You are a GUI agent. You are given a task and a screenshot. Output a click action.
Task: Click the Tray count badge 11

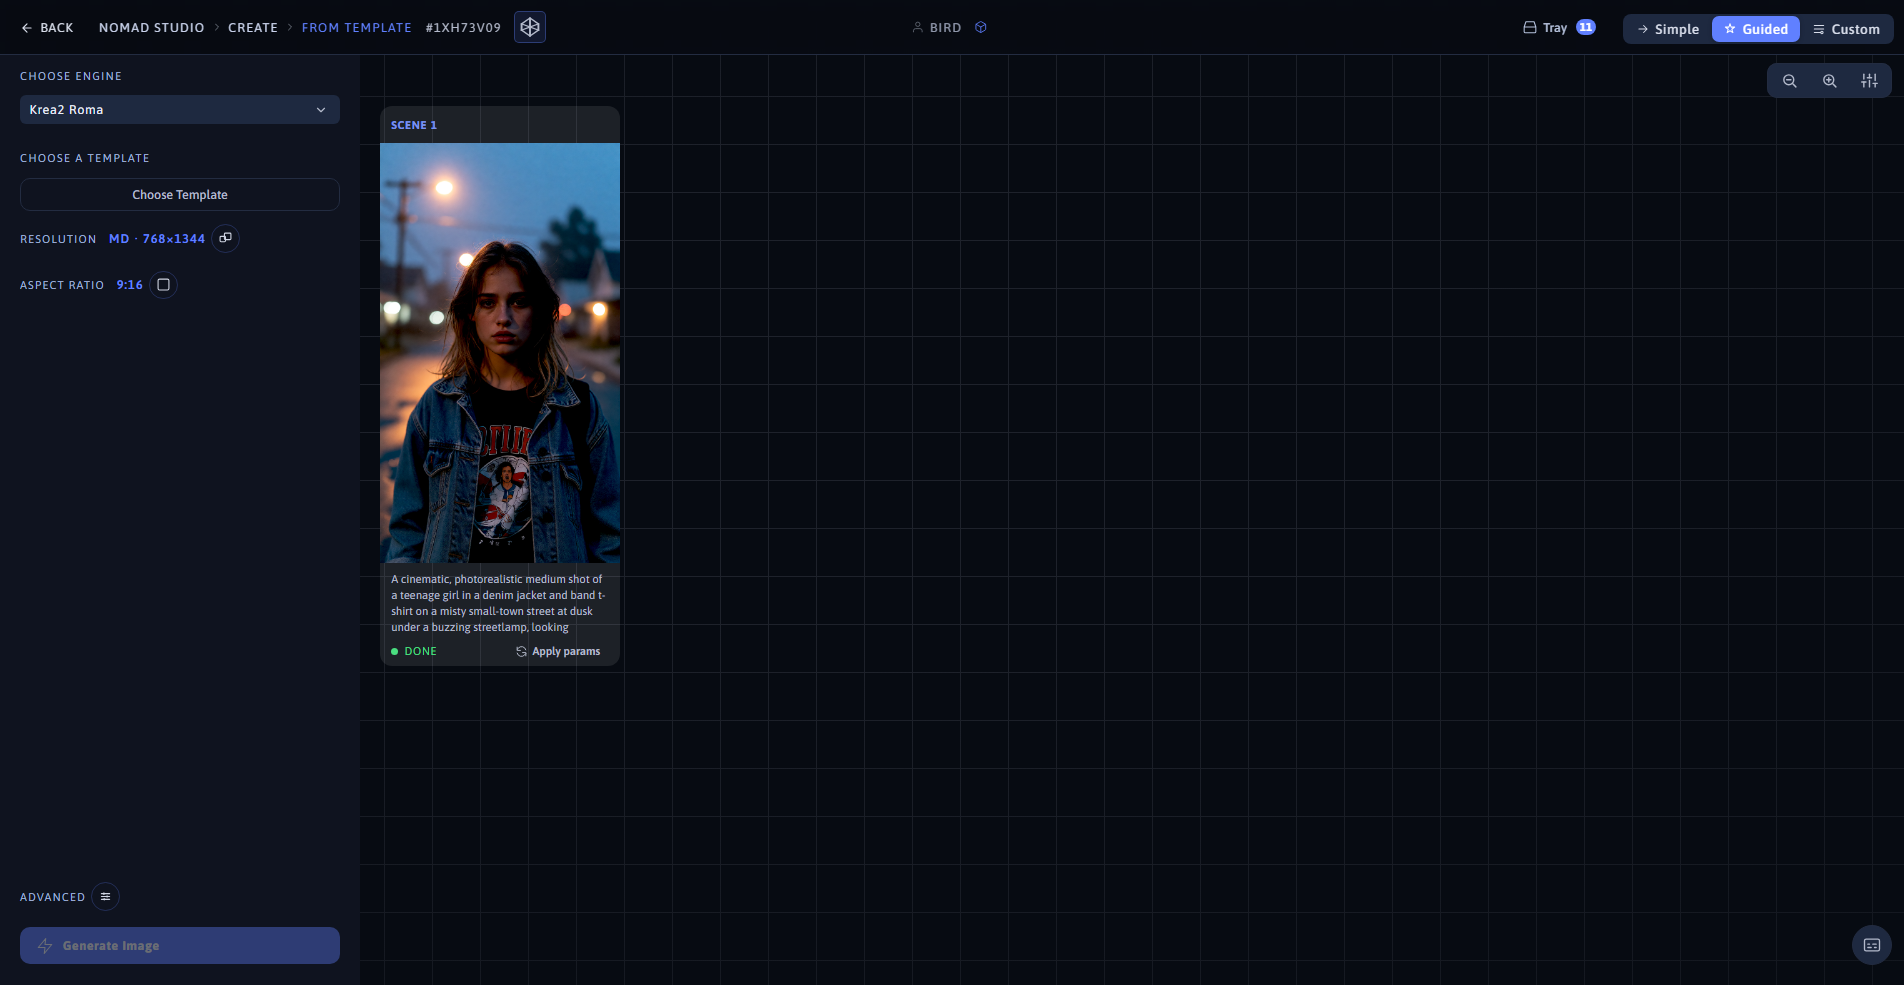(1586, 28)
